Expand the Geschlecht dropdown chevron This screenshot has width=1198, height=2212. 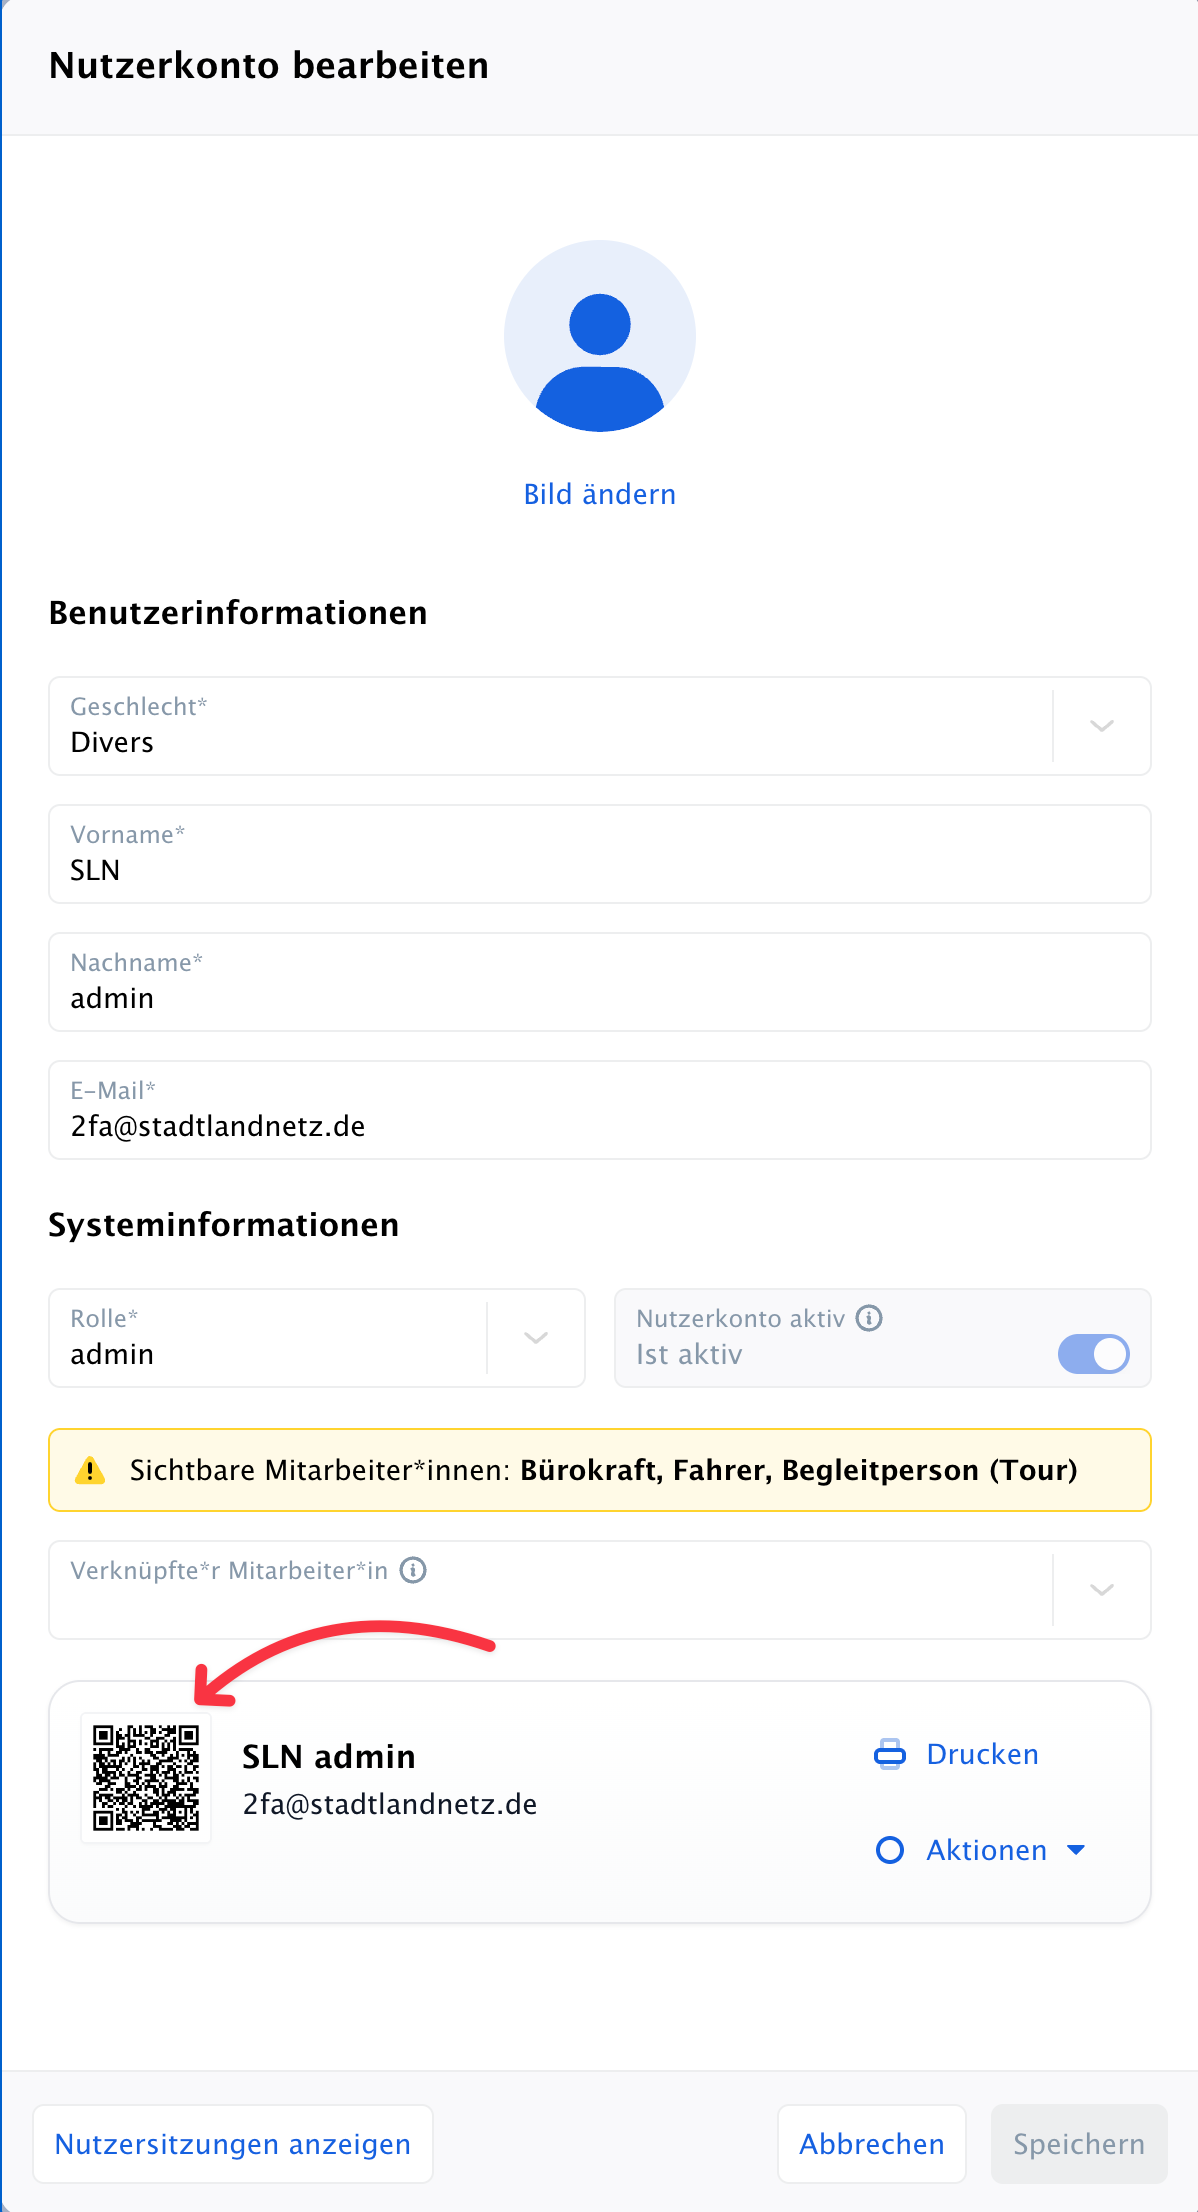1102,726
